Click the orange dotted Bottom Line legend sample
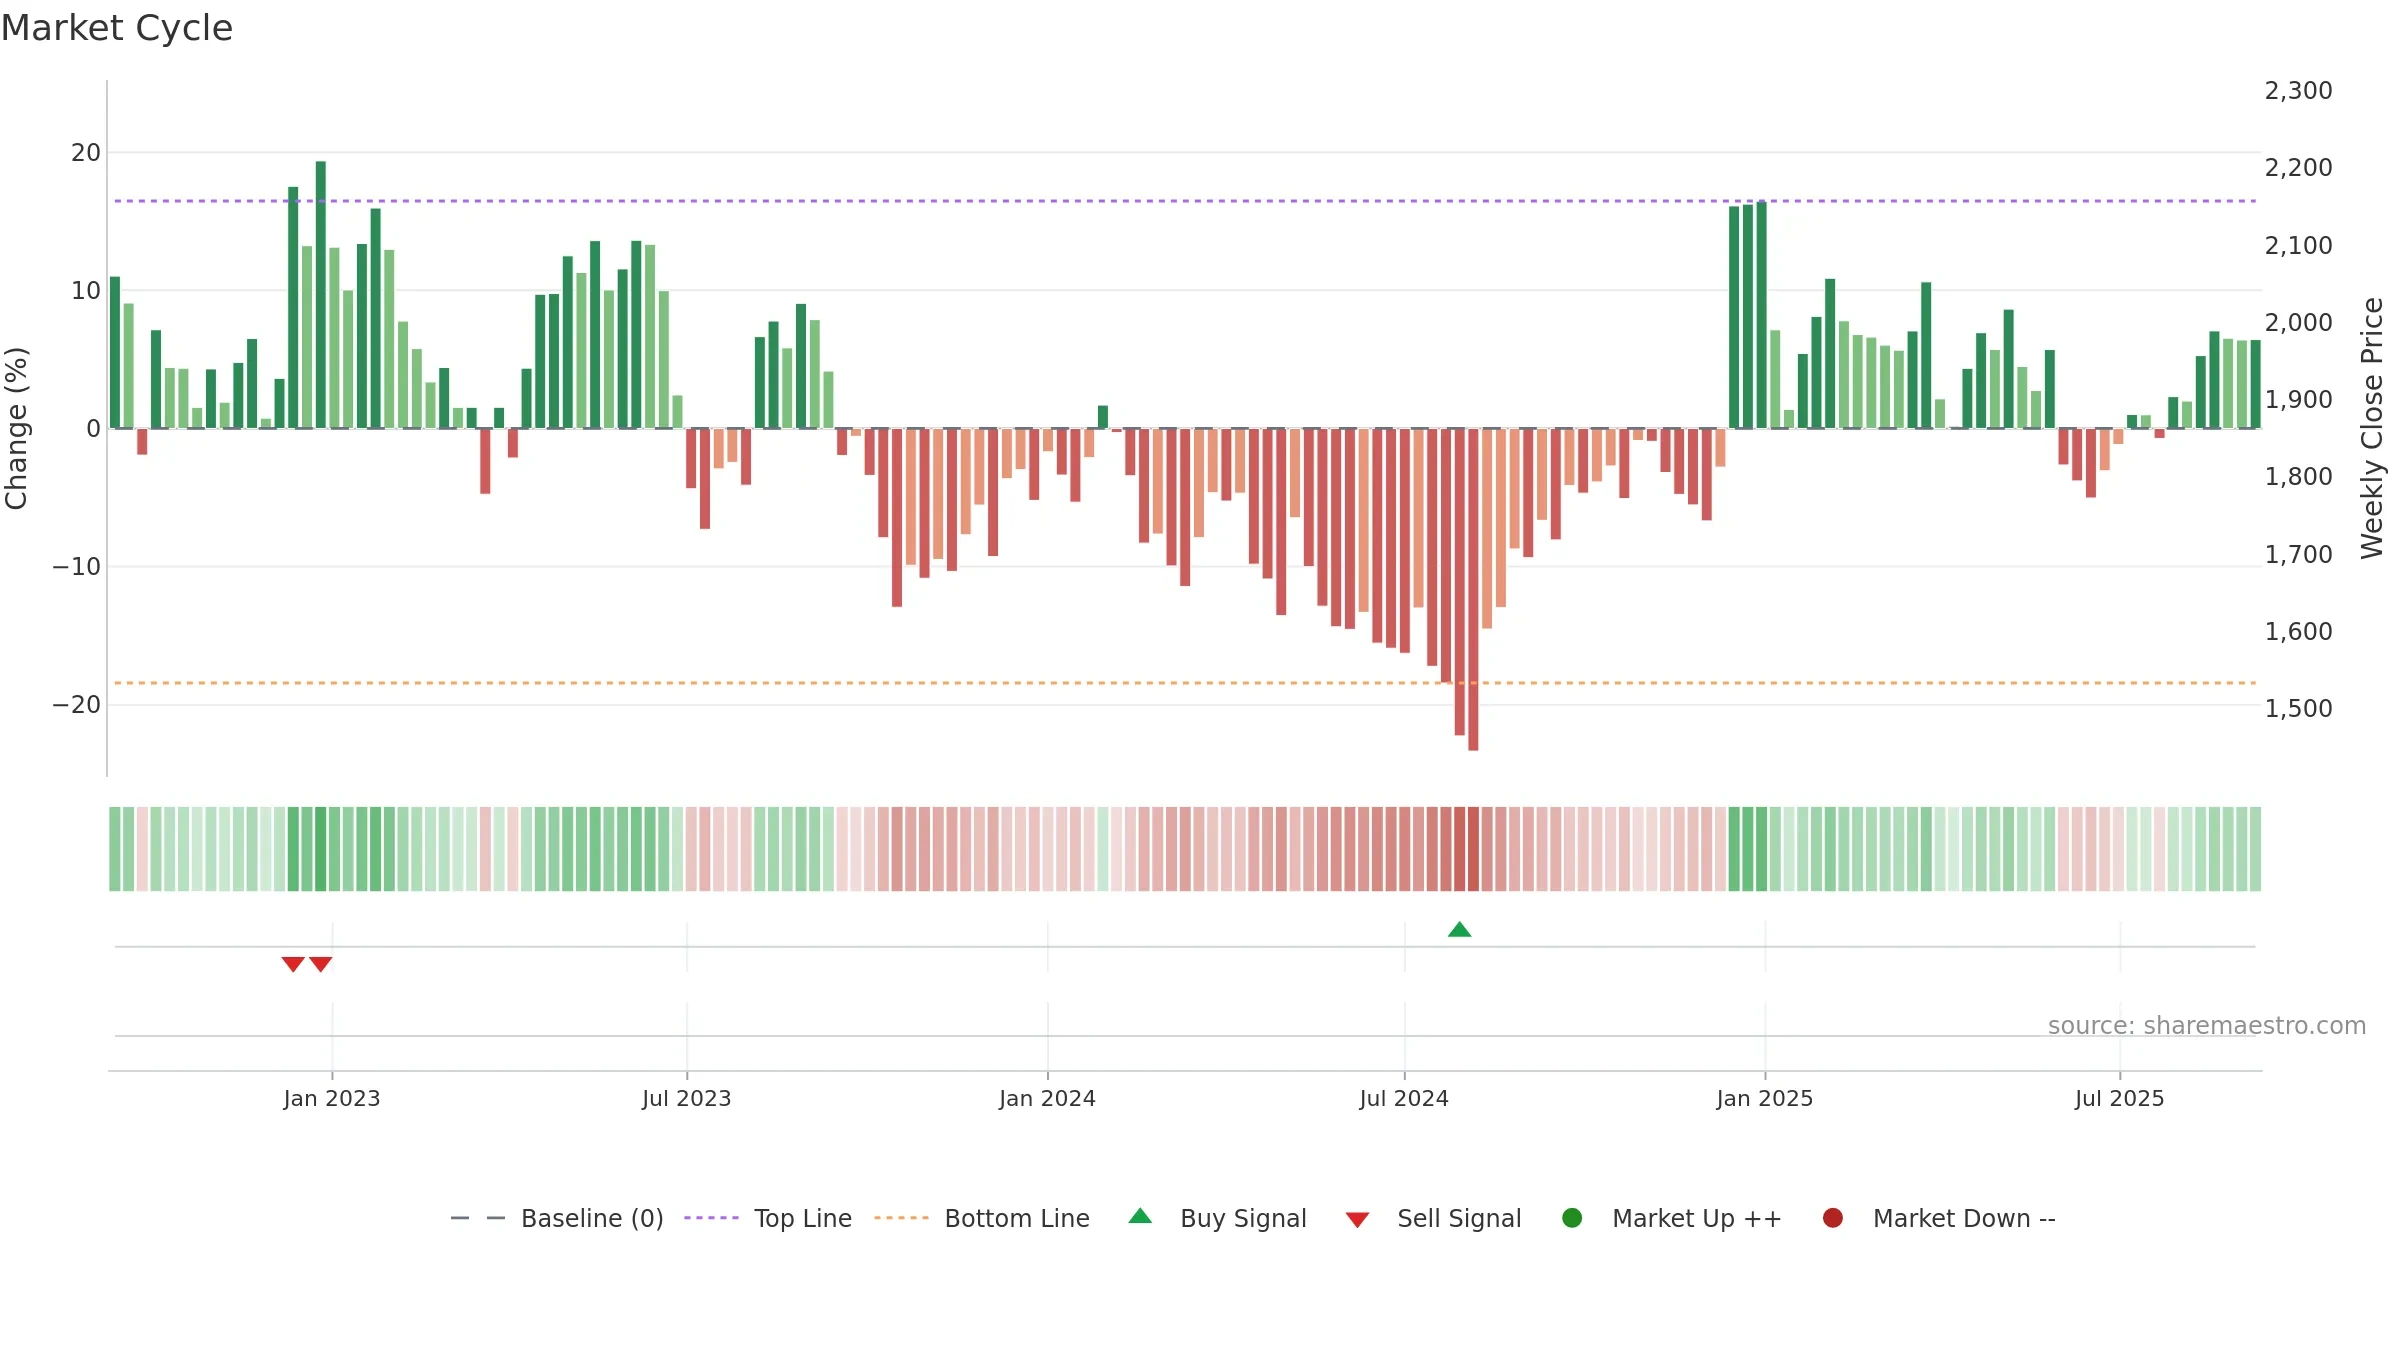The height and width of the screenshot is (1350, 2400). (901, 1218)
